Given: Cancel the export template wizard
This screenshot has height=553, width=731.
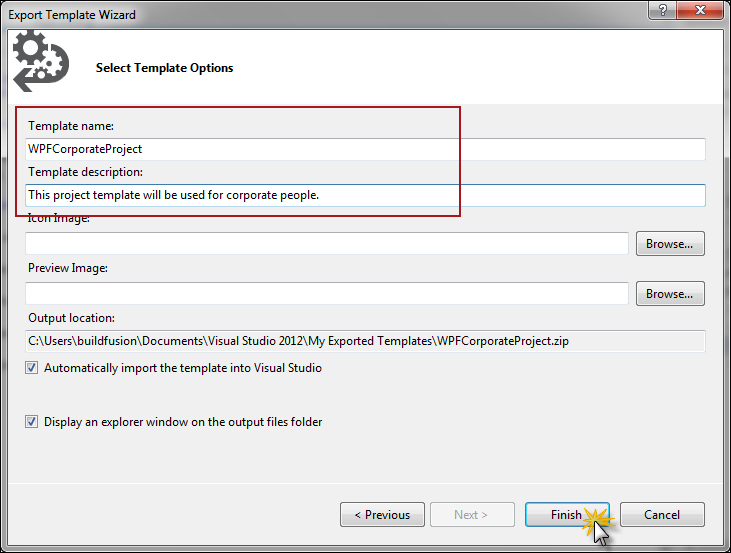Looking at the screenshot, I should click(x=662, y=515).
